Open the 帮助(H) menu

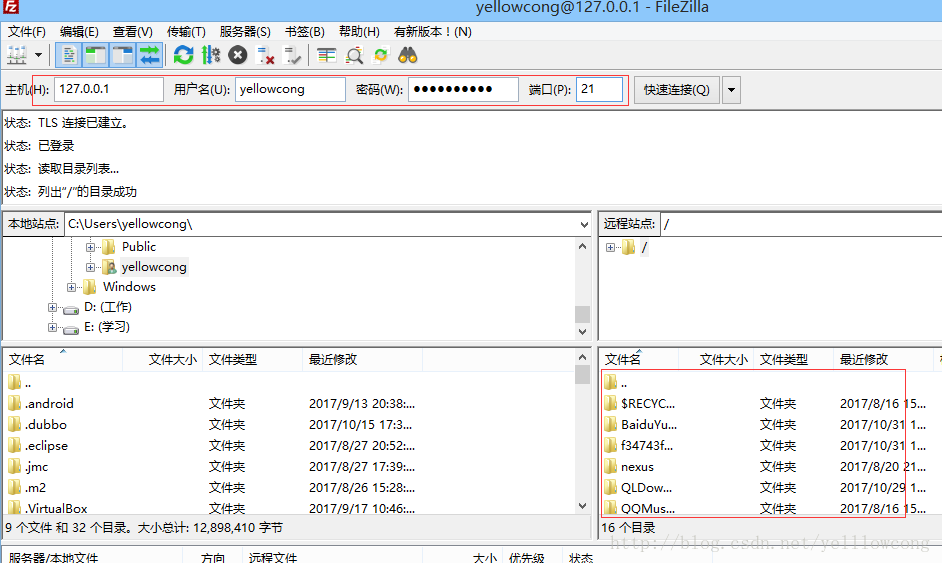[x=359, y=31]
